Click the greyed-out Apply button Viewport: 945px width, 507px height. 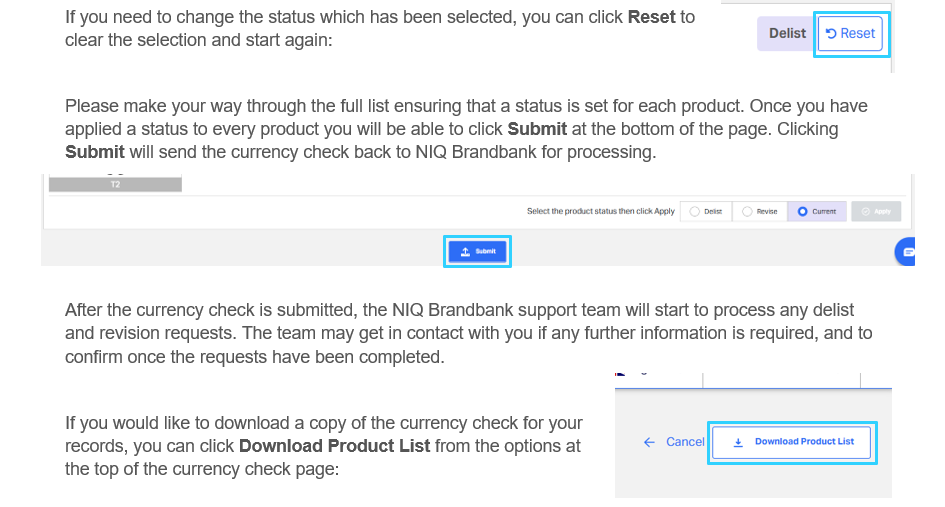(x=876, y=212)
